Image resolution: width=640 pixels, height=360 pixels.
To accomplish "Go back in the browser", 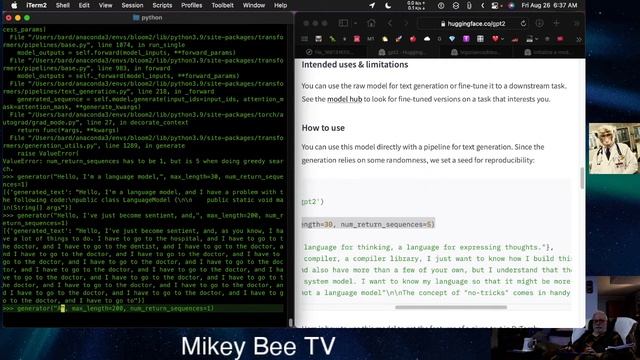I will tap(390, 23).
